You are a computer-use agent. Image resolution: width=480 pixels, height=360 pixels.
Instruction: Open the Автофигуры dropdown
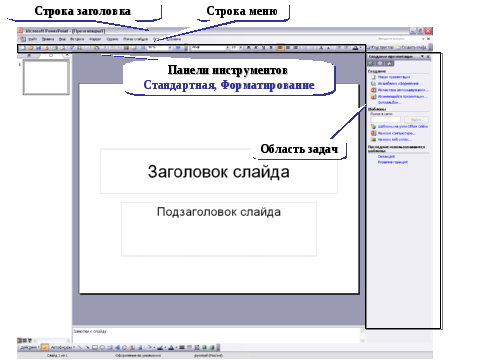(x=63, y=347)
